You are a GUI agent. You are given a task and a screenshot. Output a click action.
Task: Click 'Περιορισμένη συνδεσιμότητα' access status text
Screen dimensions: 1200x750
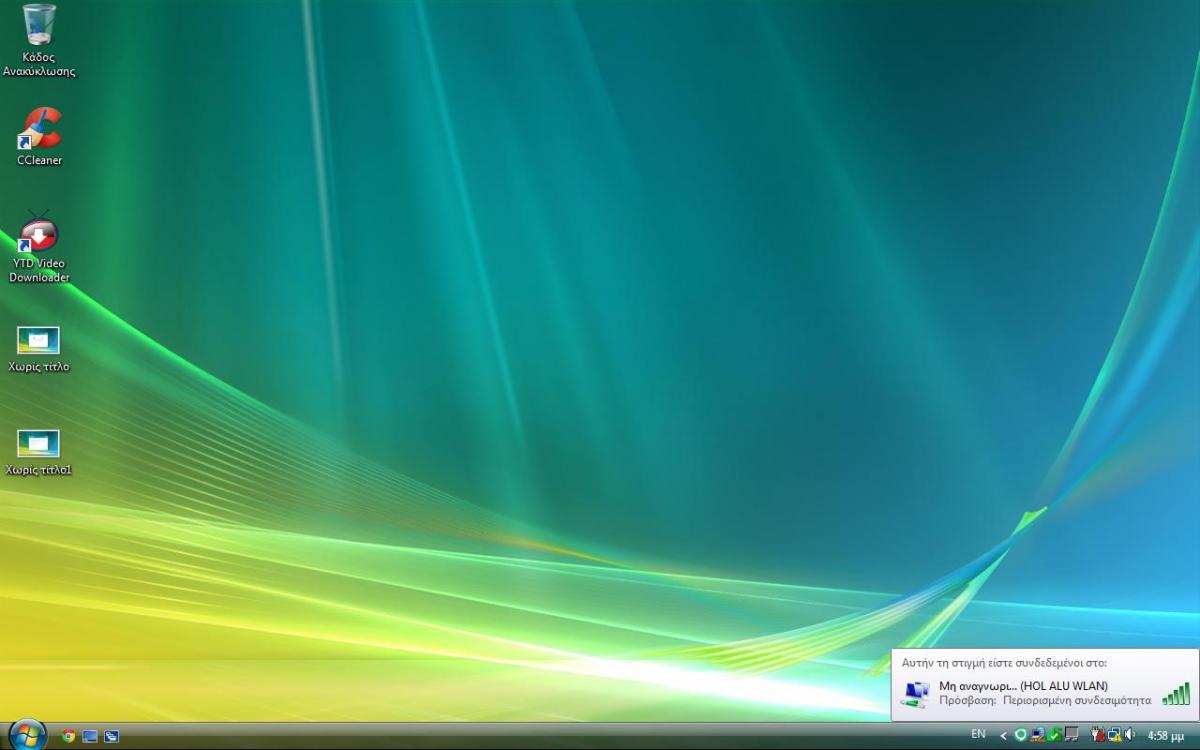pyautogui.click(x=1076, y=701)
